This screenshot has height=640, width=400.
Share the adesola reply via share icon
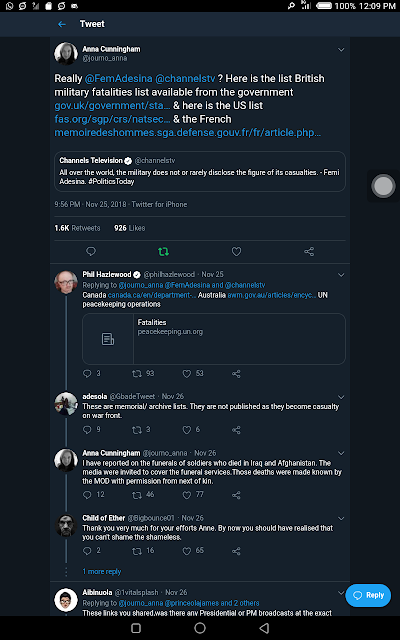(x=236, y=430)
